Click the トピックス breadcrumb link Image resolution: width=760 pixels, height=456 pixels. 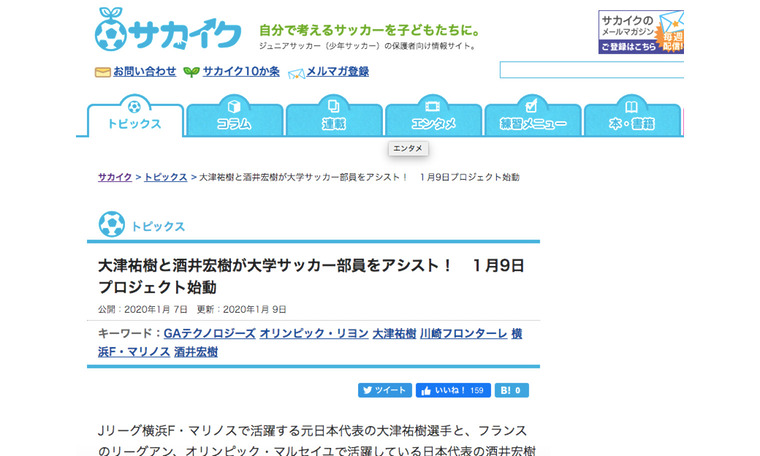(165, 177)
